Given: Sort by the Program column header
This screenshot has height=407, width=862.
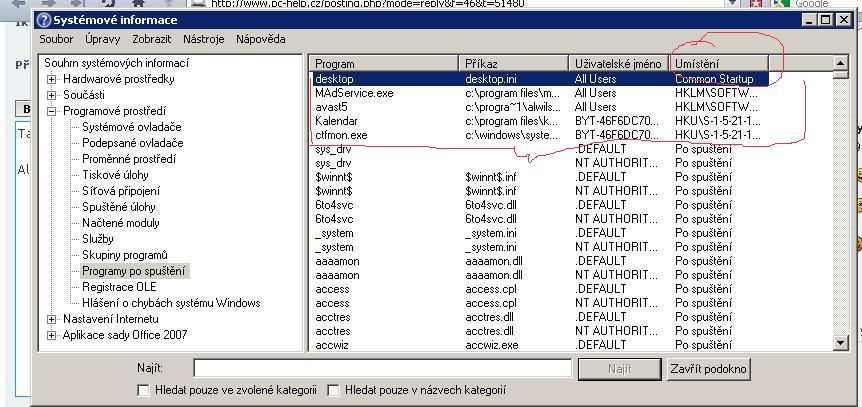Looking at the screenshot, I should click(384, 64).
